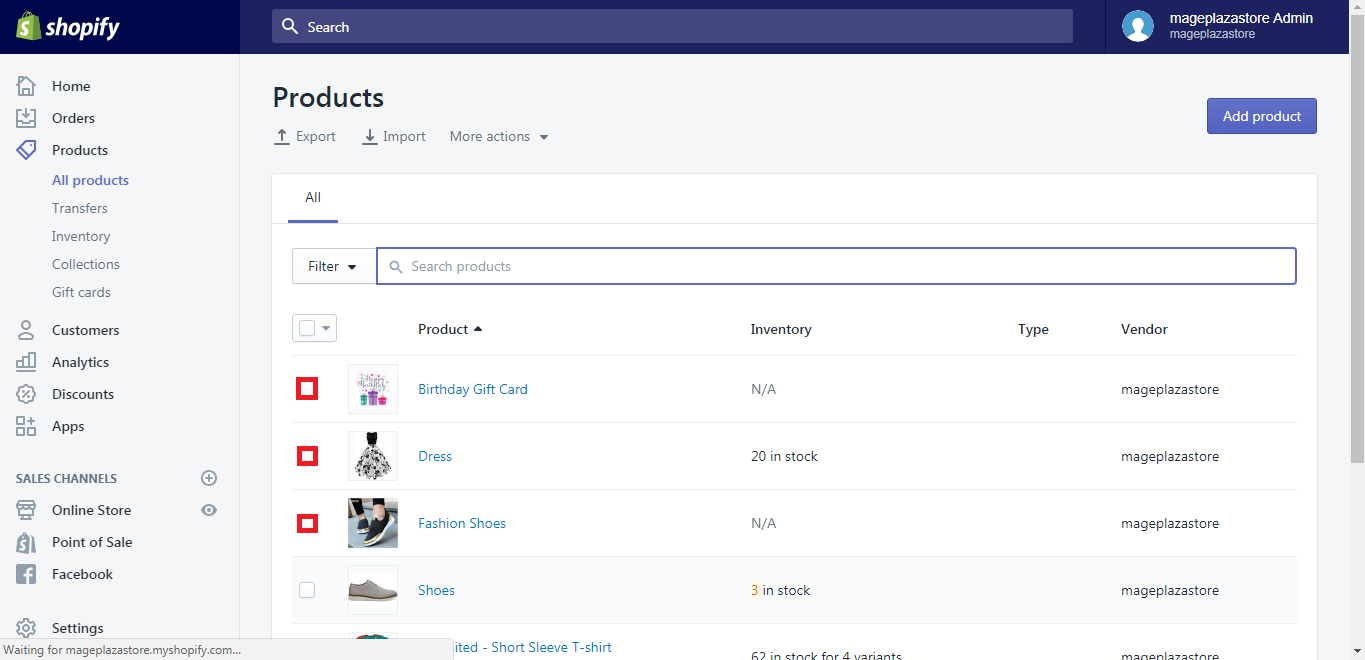Screen dimensions: 1365x660
Task: Click the Discounts badge icon
Action: [x=26, y=394]
